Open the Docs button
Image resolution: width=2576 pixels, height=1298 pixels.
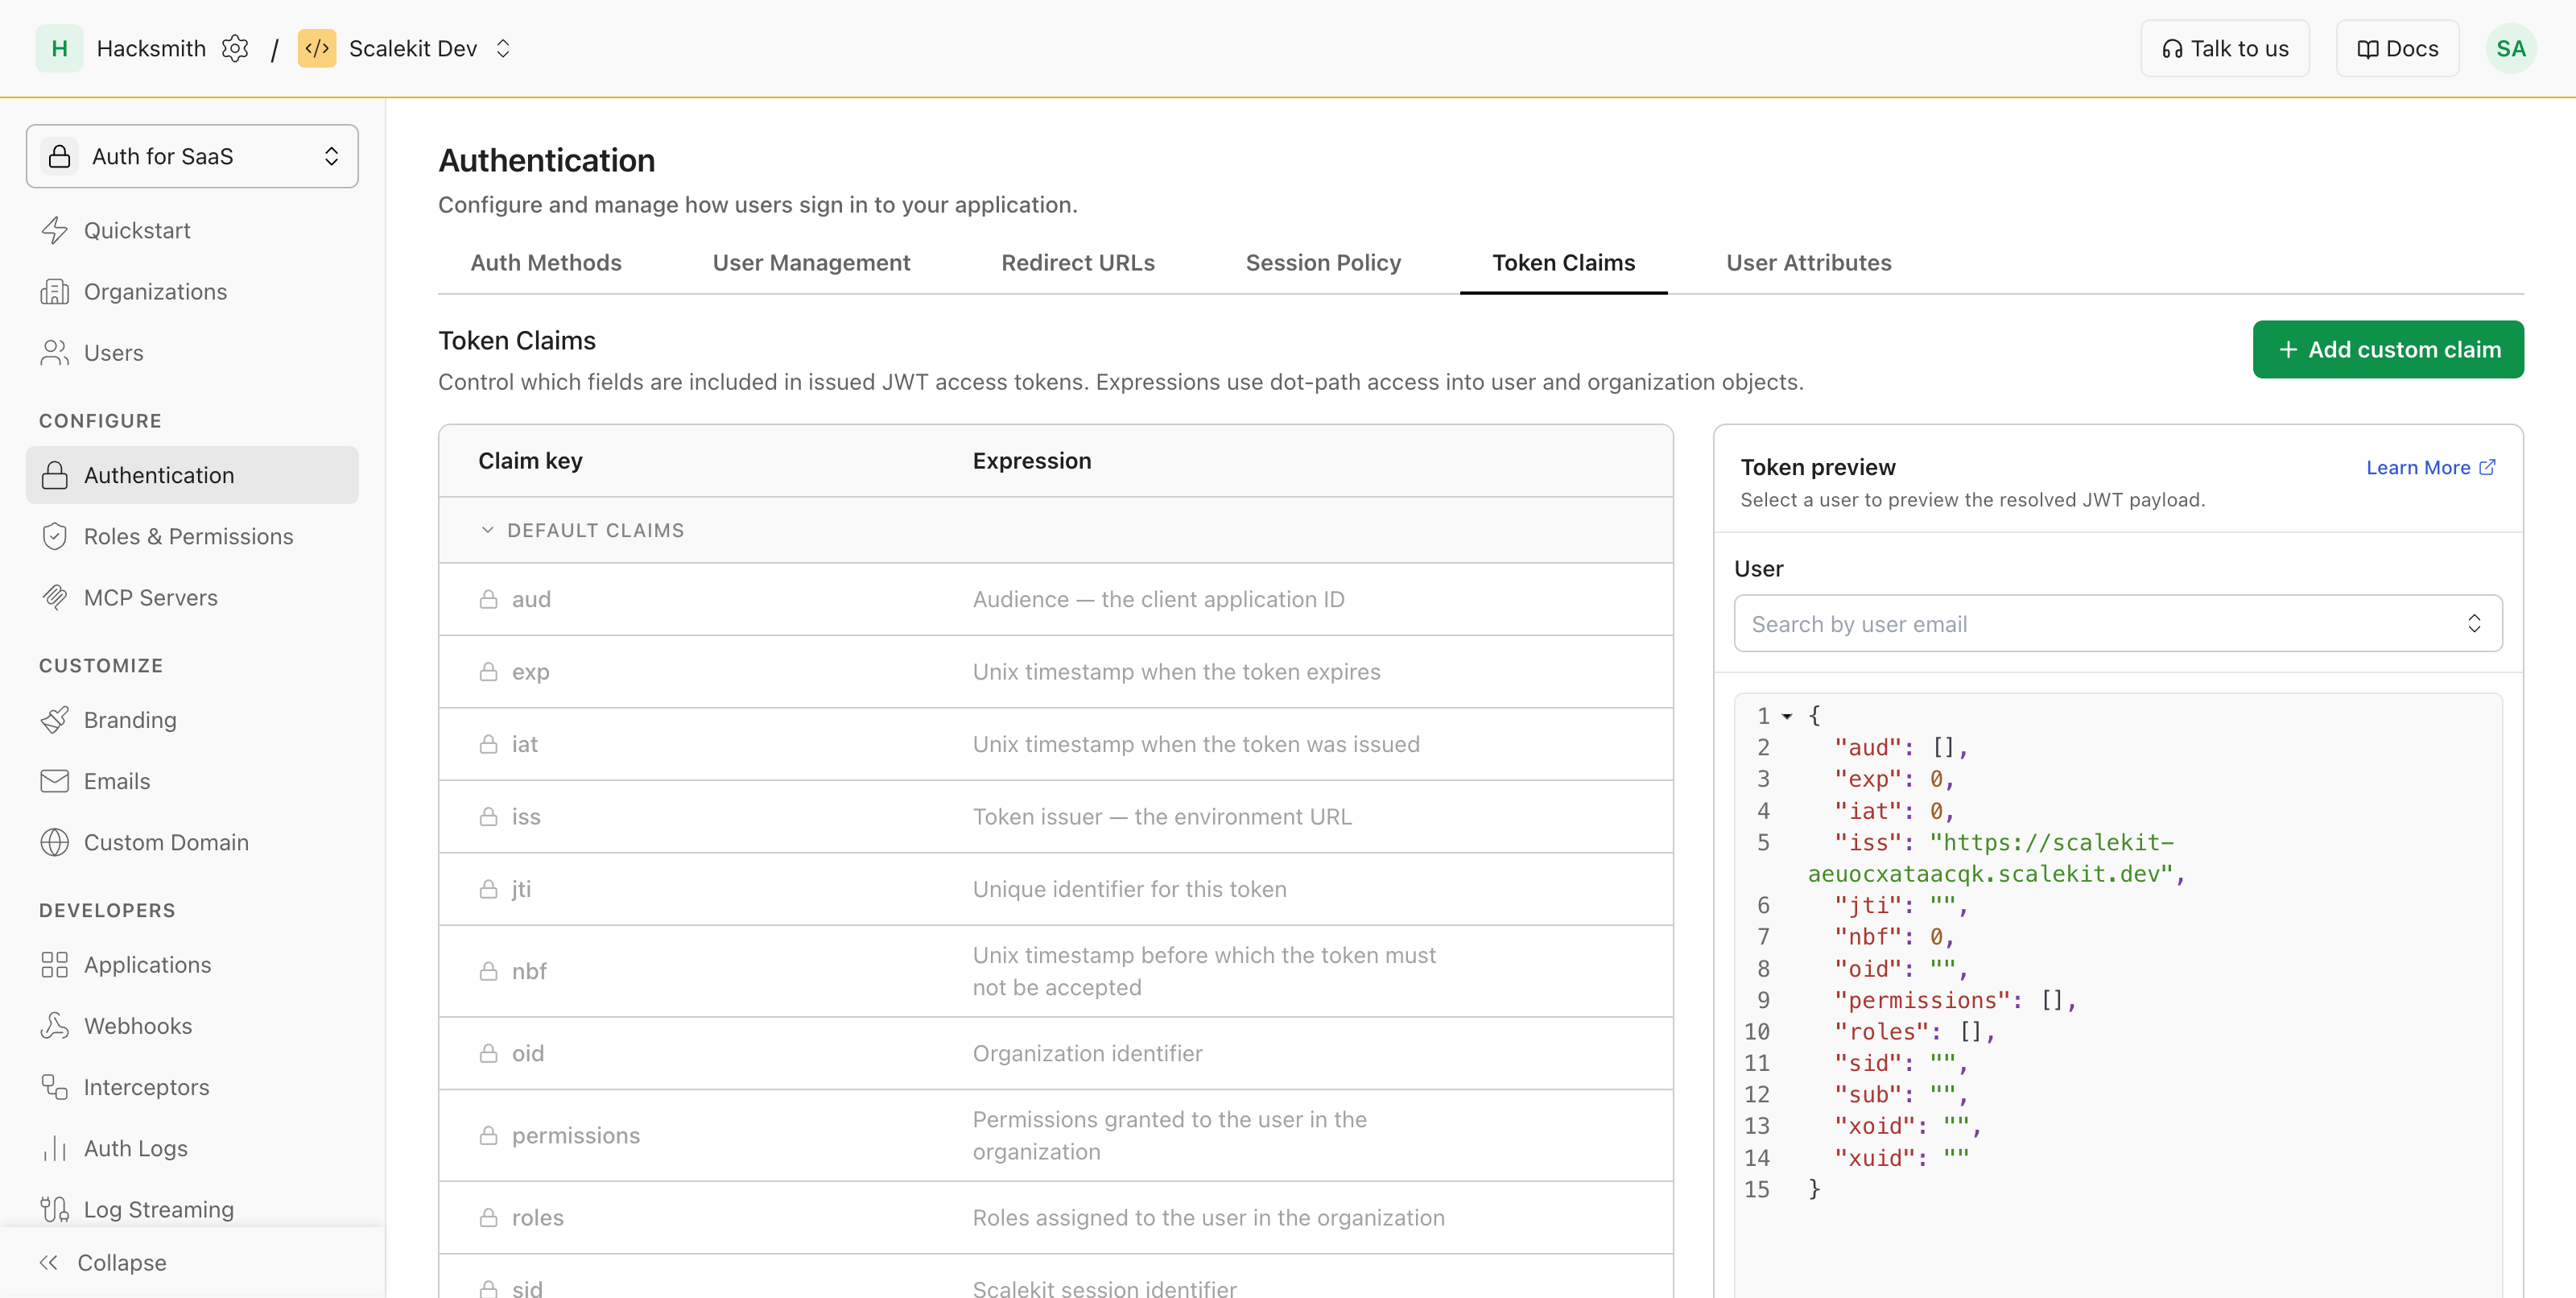[x=2397, y=48]
